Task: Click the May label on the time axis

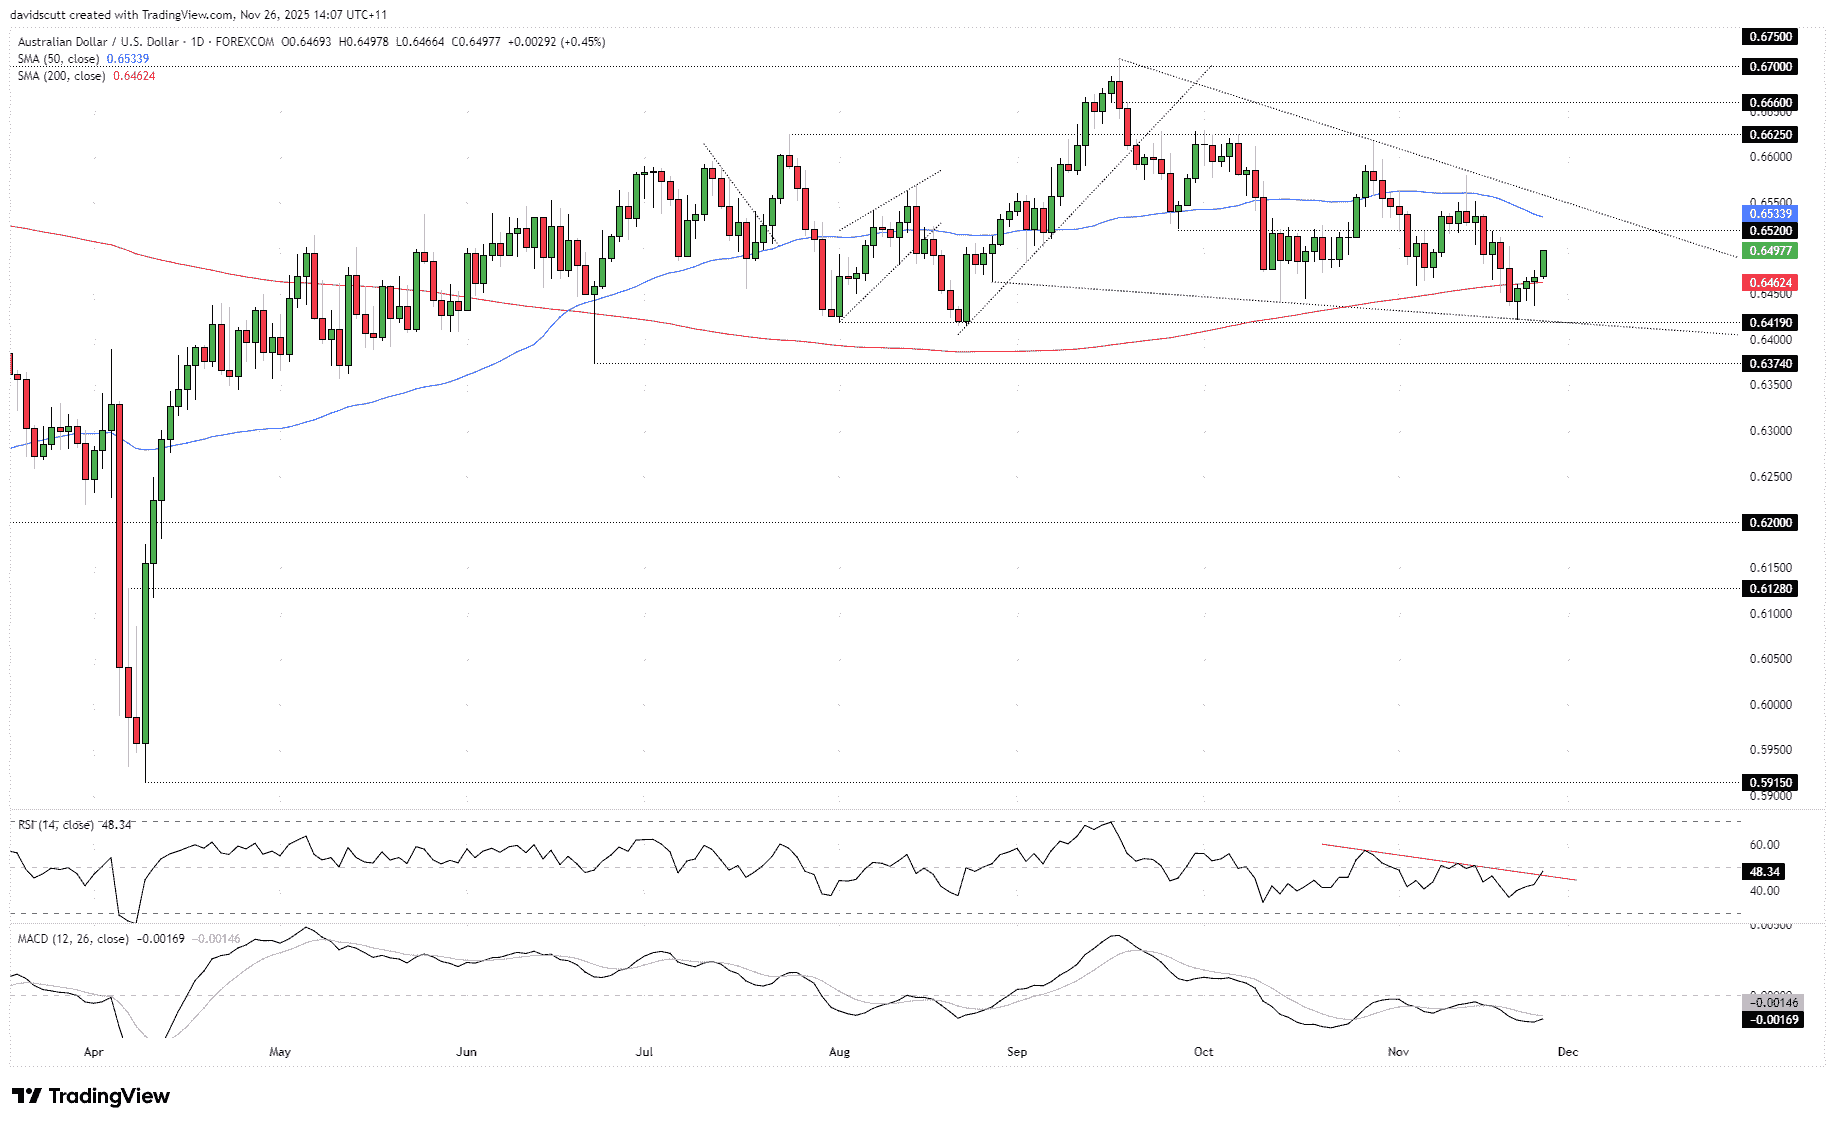Action: pos(280,1052)
